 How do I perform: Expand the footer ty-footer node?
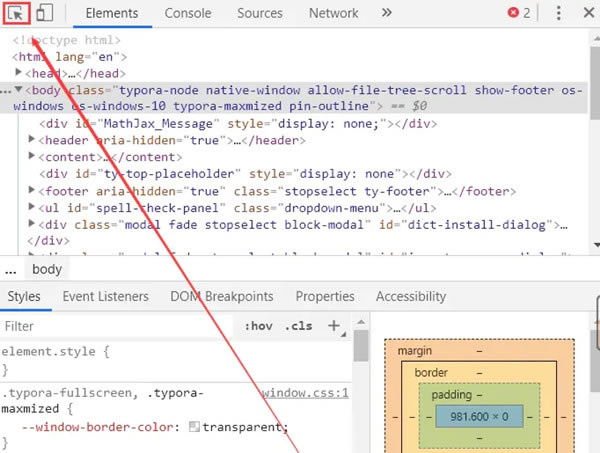pos(34,191)
